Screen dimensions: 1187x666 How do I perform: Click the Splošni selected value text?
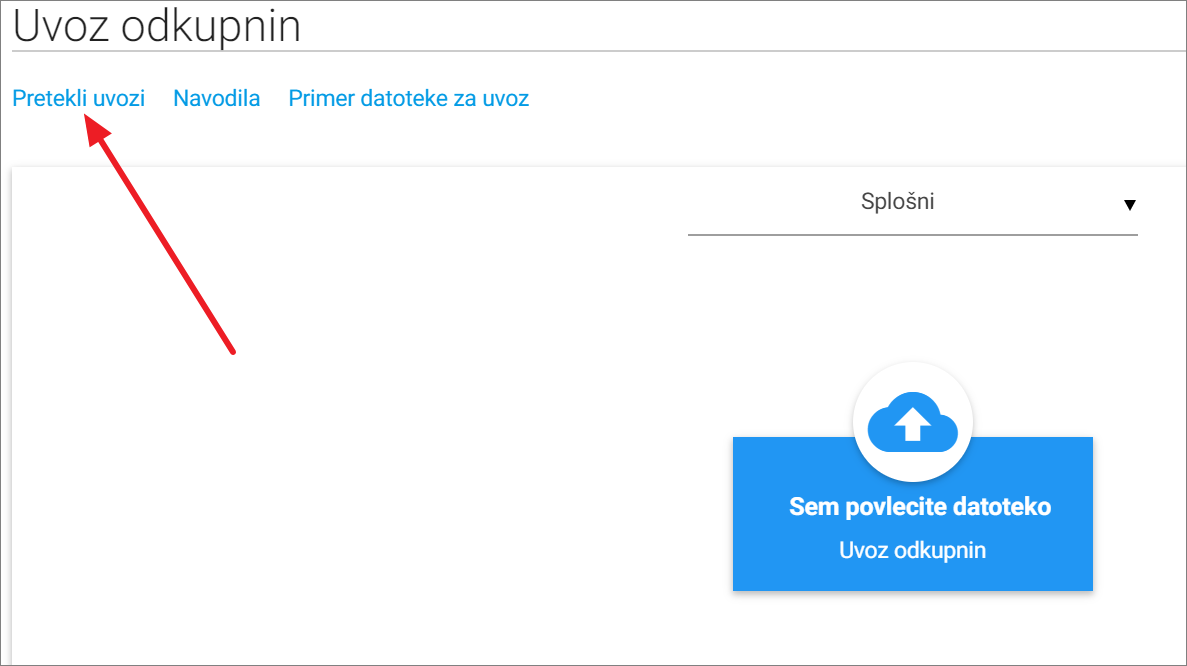897,202
